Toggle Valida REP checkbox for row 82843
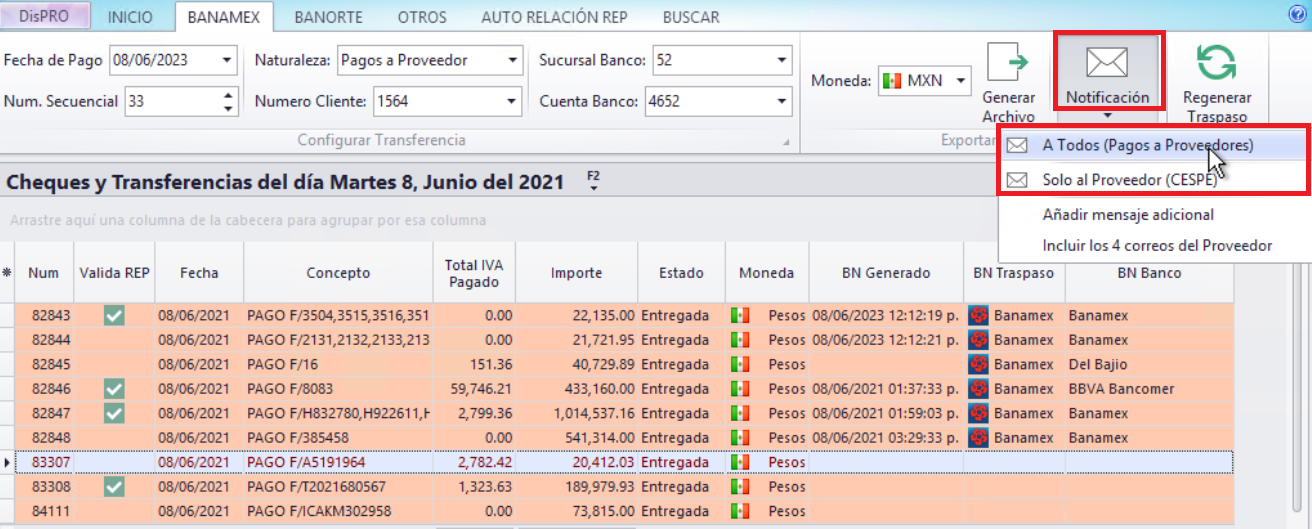Viewport: 1312px width, 529px height. point(115,315)
